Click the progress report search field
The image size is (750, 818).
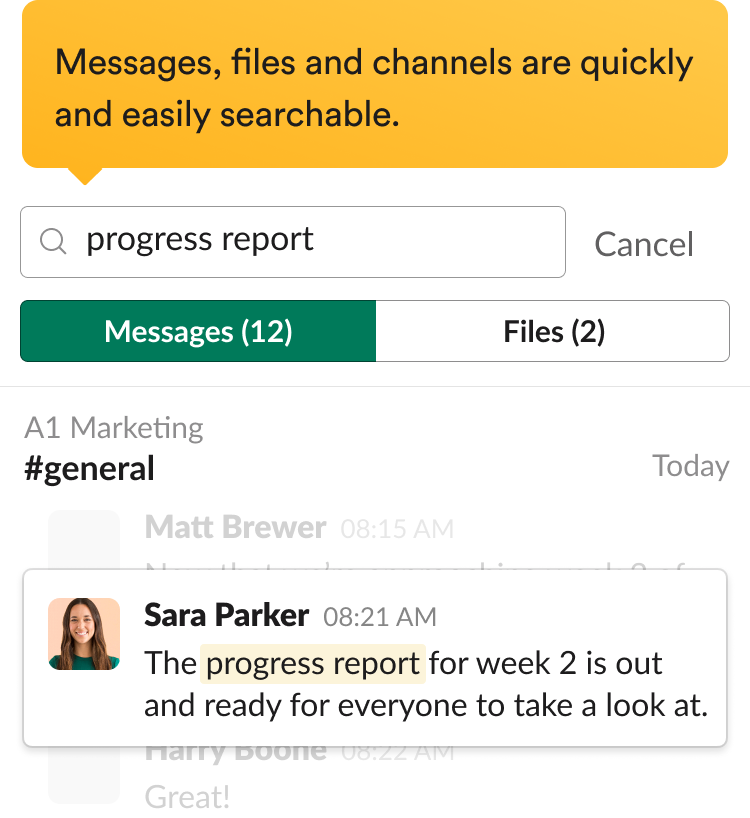click(x=293, y=242)
